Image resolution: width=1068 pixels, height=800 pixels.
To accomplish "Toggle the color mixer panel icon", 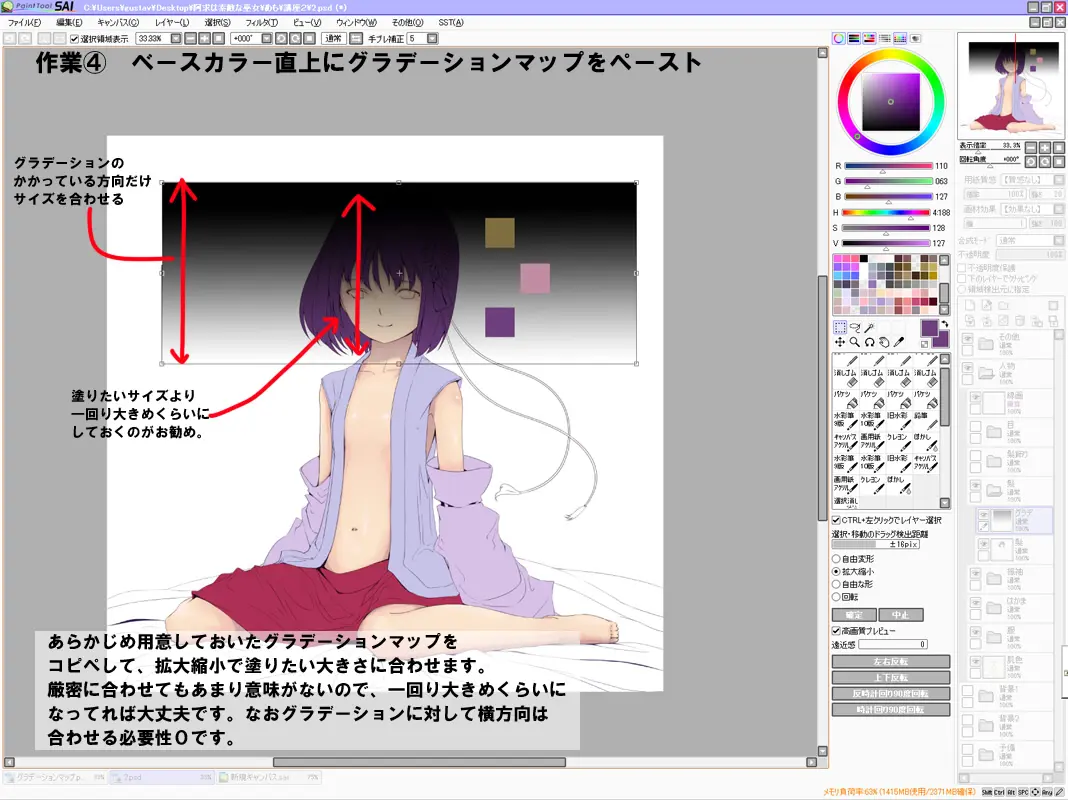I will point(885,39).
